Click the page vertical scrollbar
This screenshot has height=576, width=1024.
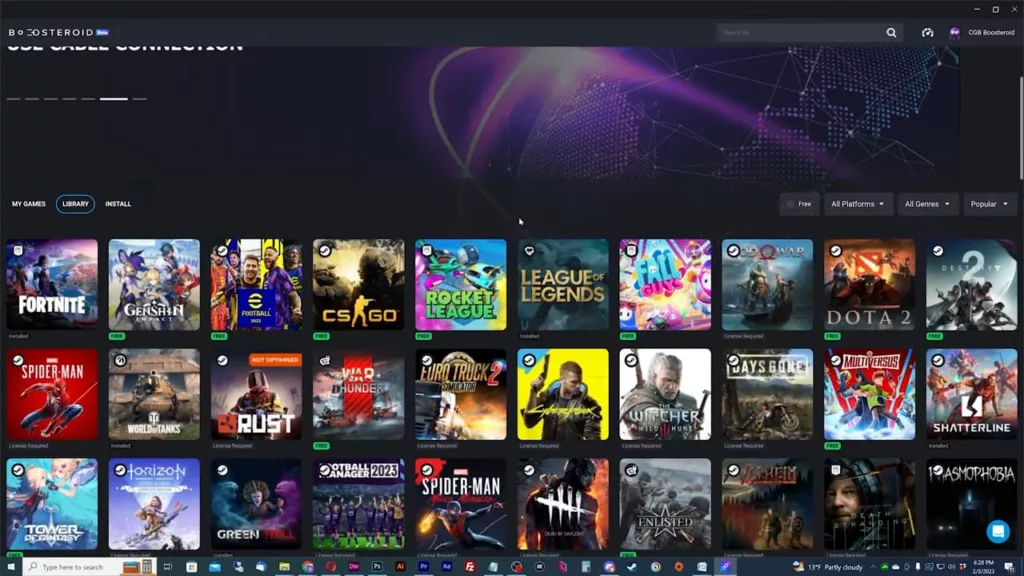coord(1021,127)
